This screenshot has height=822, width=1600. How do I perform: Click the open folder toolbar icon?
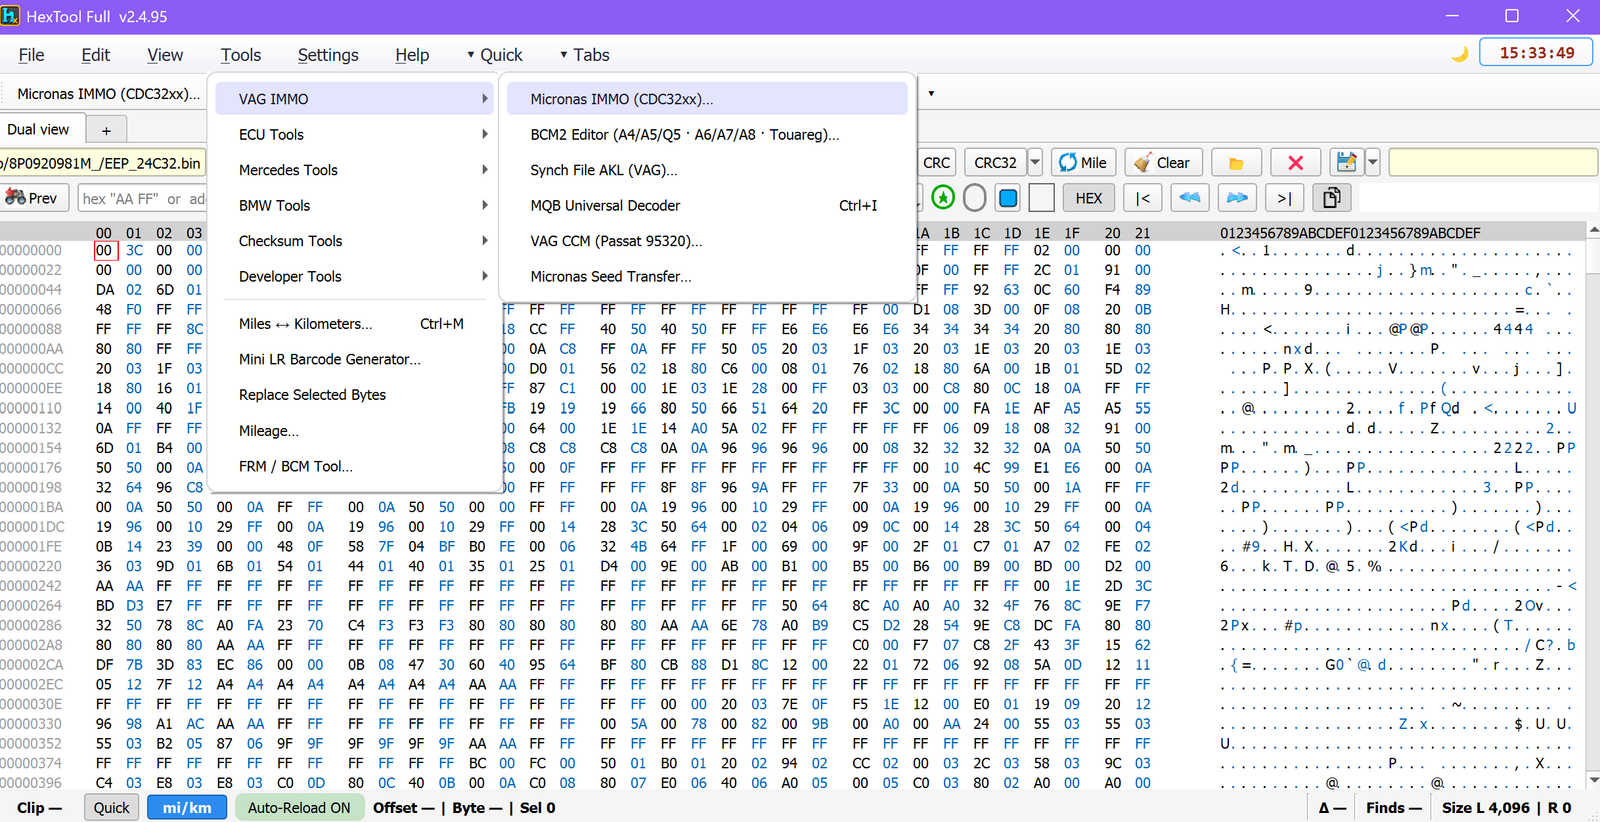[x=1236, y=163]
